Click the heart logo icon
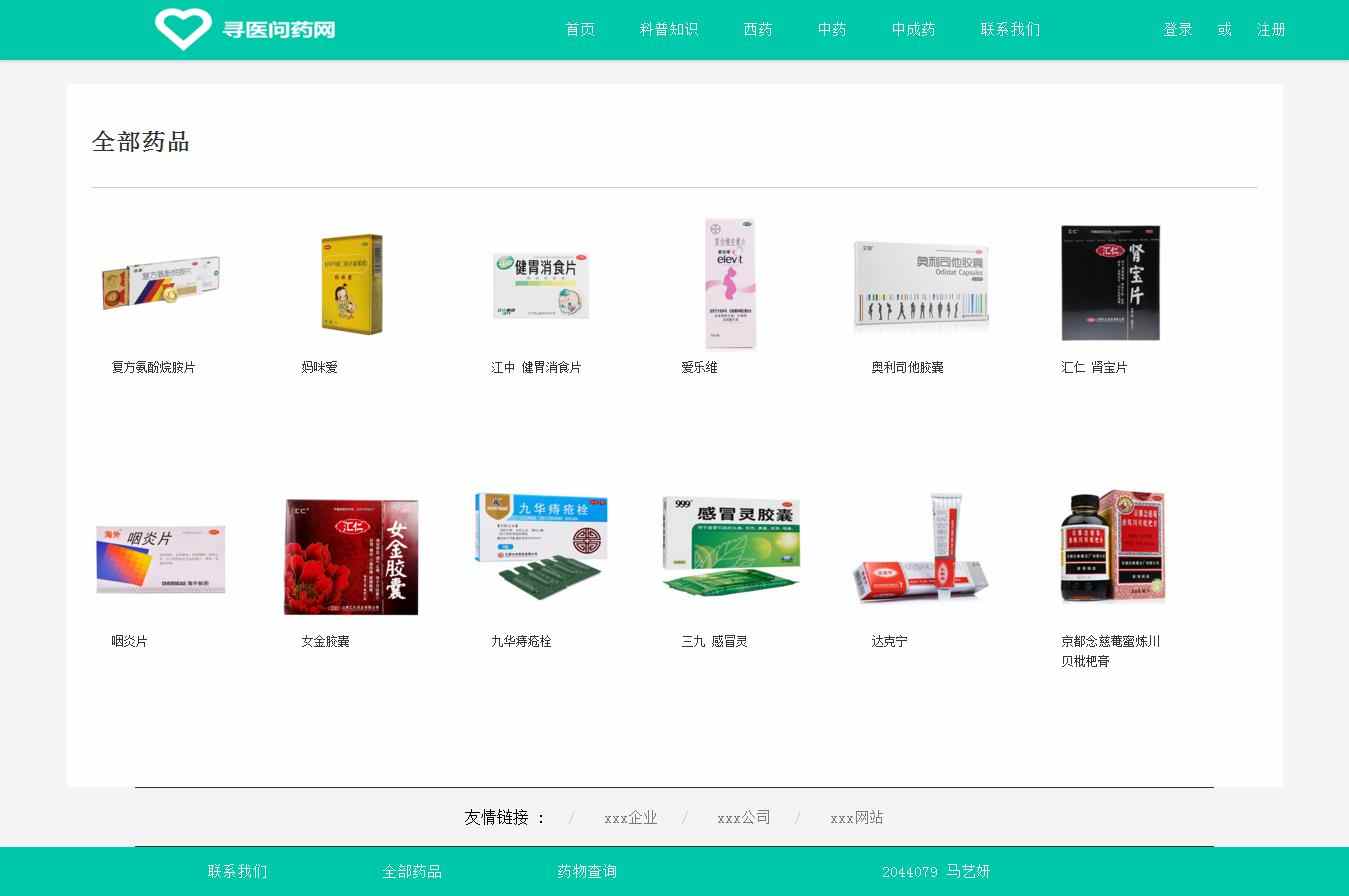The width and height of the screenshot is (1349, 896). (183, 29)
